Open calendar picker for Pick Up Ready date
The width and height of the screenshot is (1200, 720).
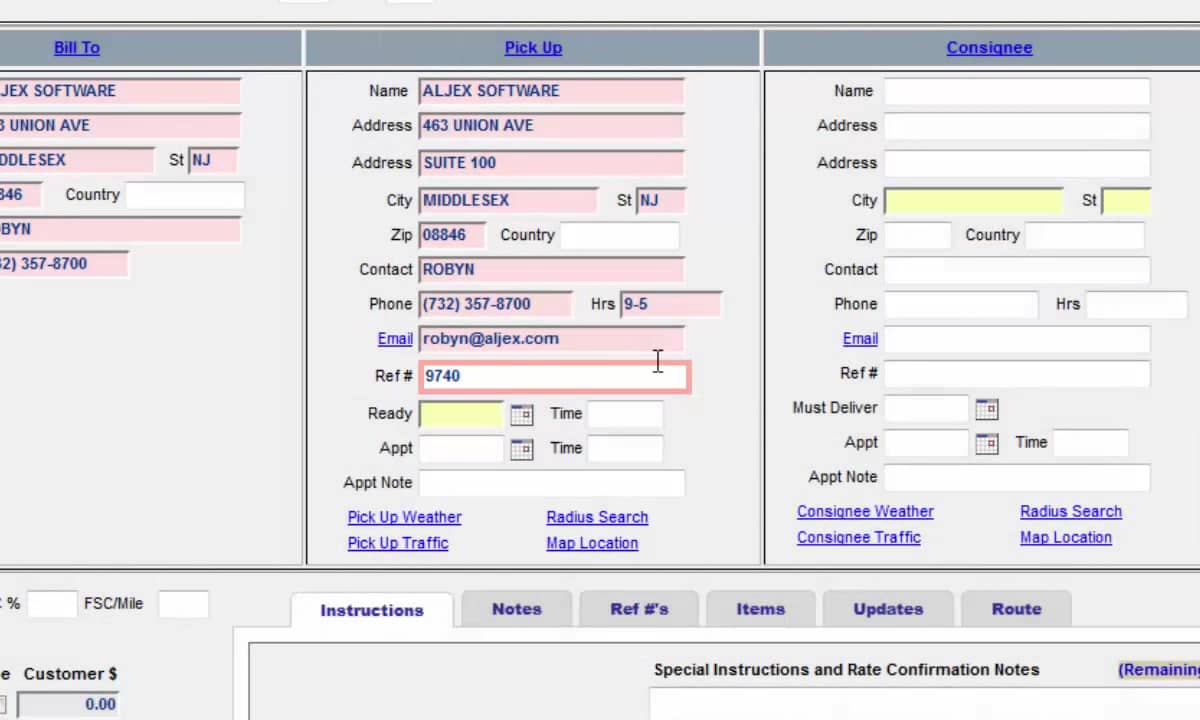(521, 414)
